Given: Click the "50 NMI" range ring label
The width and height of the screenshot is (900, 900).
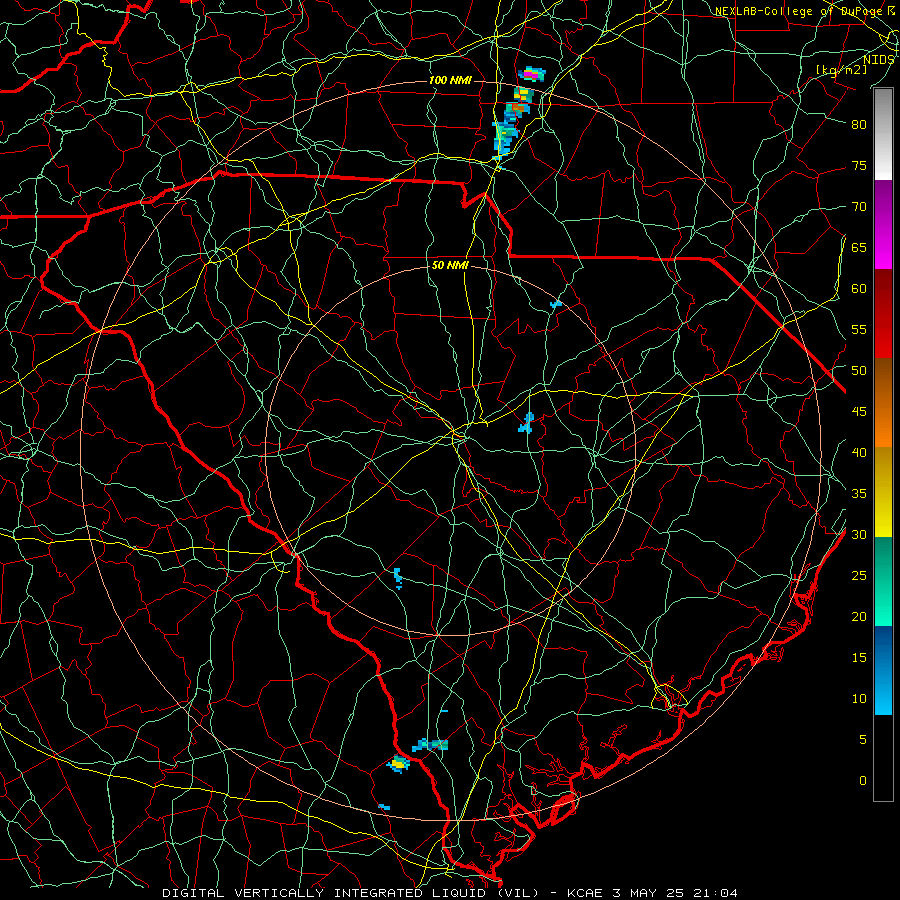Looking at the screenshot, I should pos(450,265).
